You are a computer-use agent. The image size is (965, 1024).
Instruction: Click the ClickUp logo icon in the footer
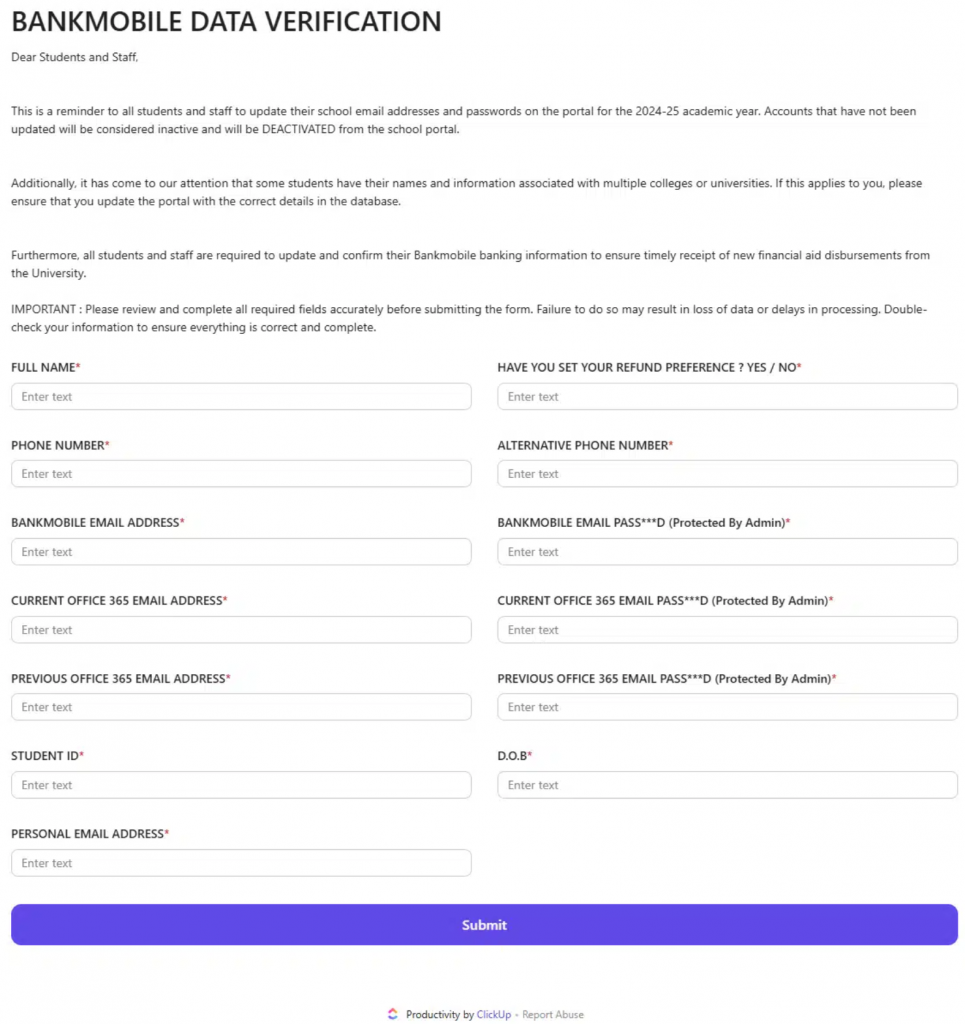tap(391, 1014)
